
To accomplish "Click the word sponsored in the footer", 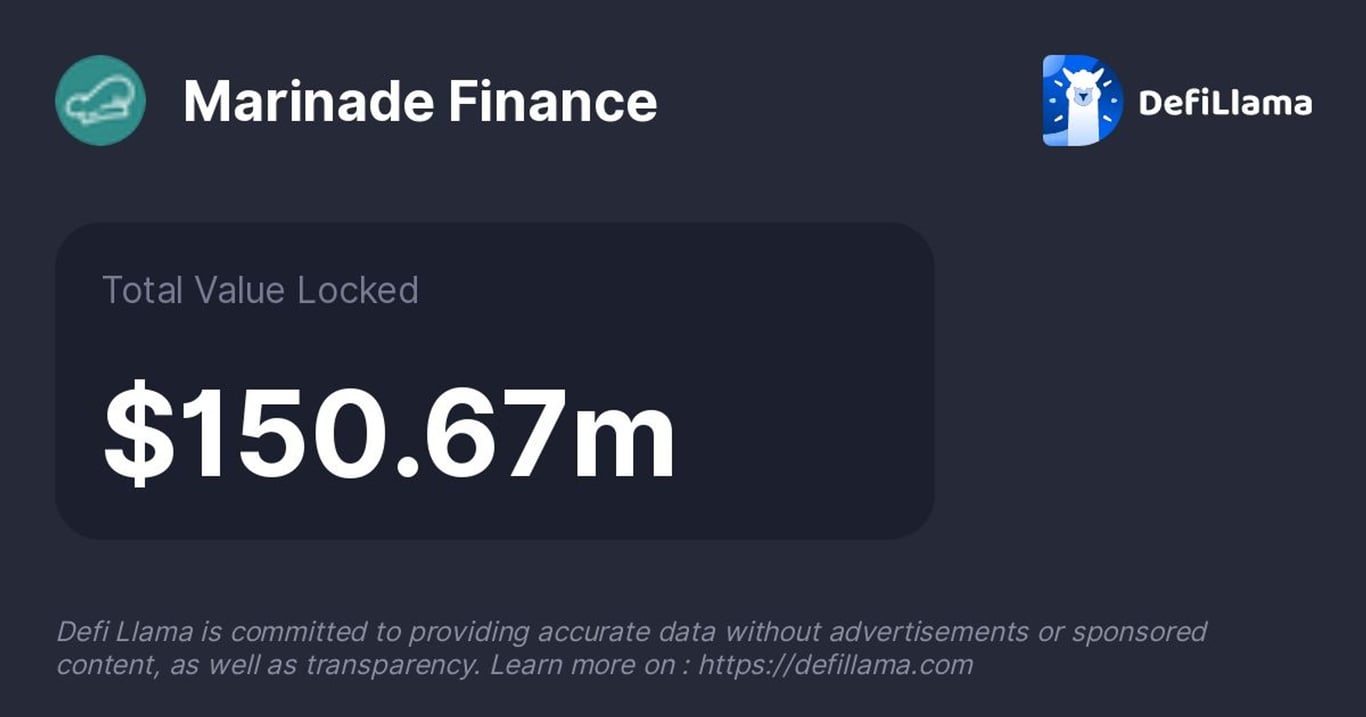I will tap(1139, 632).
